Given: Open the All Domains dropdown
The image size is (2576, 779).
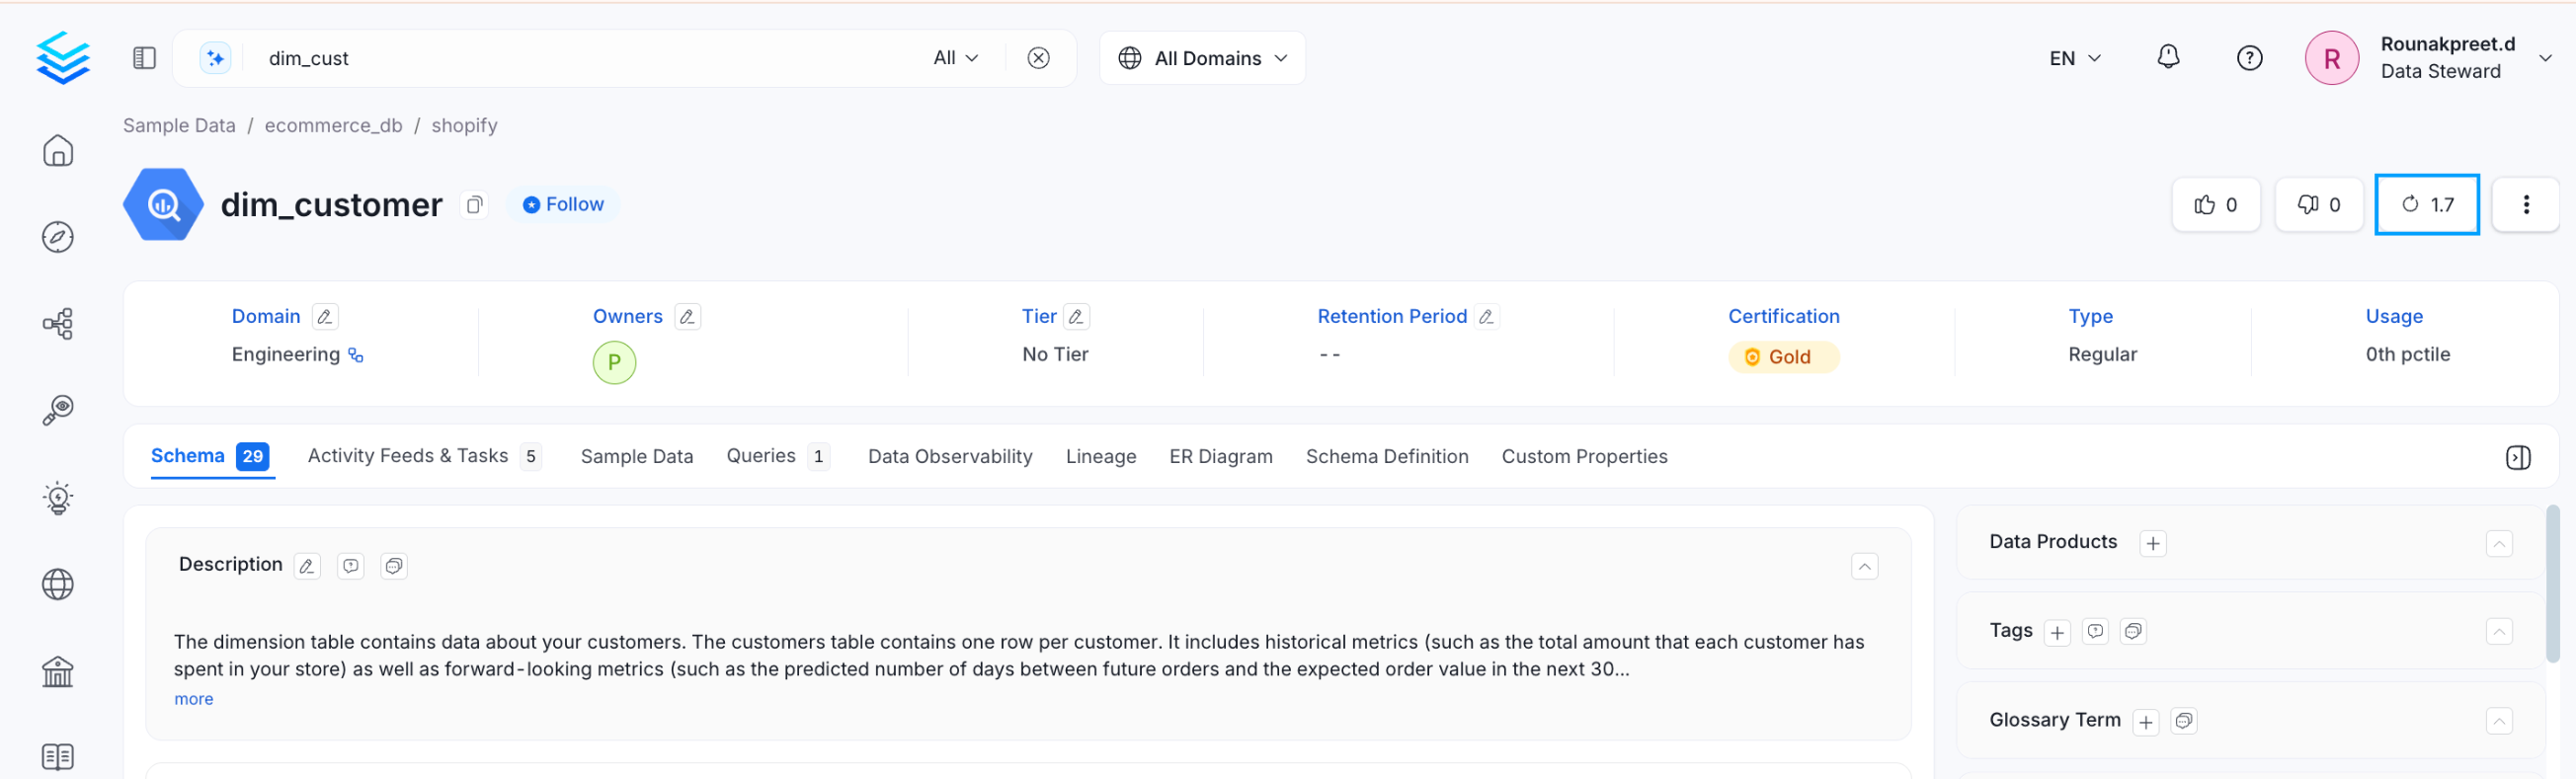Looking at the screenshot, I should point(1202,58).
